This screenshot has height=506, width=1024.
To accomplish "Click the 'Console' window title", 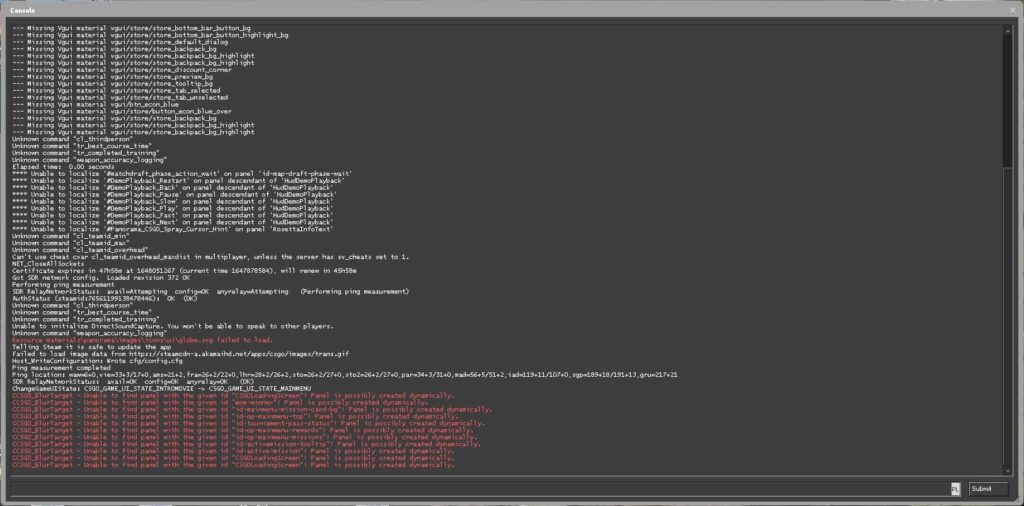I will (x=22, y=10).
